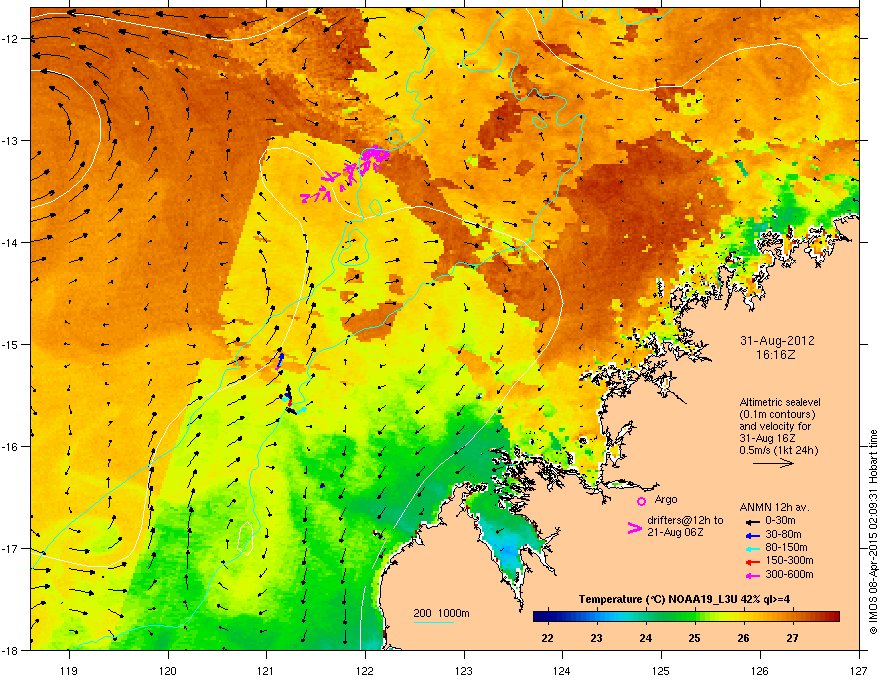The height and width of the screenshot is (680, 880).
Task: Click the longitude axis label '126'
Action: pyautogui.click(x=760, y=671)
